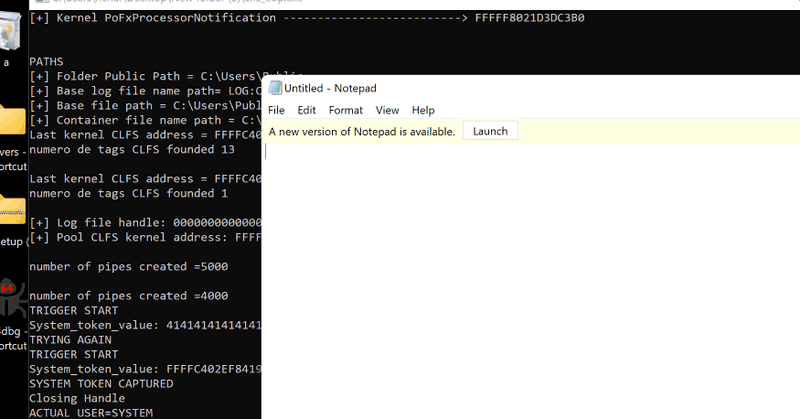This screenshot has width=800, height=419.
Task: Click 'Kernel PoFxProcessorNotification' text in console
Action: point(166,18)
